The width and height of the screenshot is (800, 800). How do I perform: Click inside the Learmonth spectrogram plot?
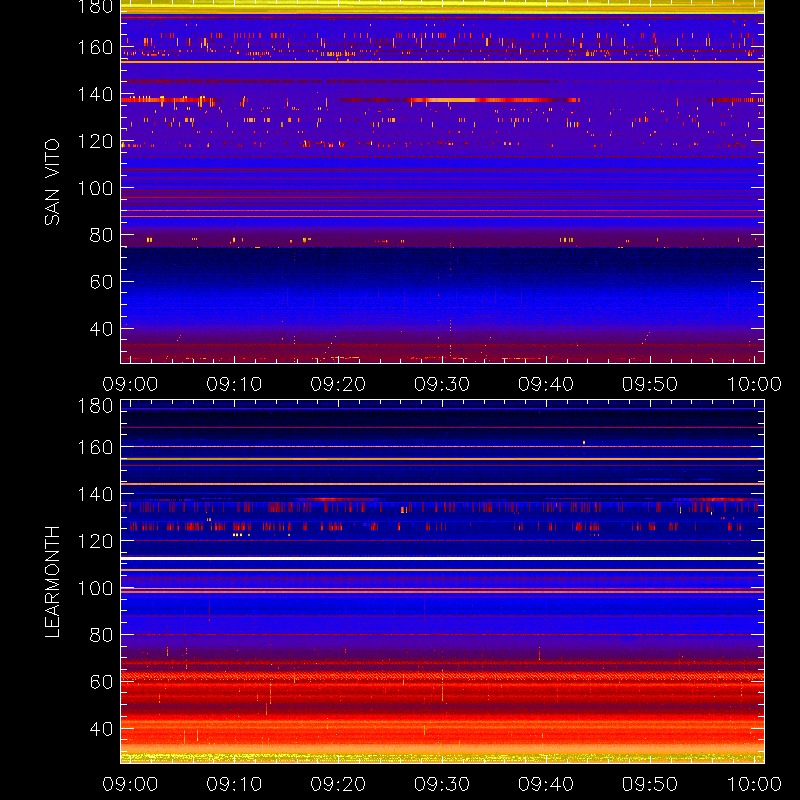tap(442, 582)
